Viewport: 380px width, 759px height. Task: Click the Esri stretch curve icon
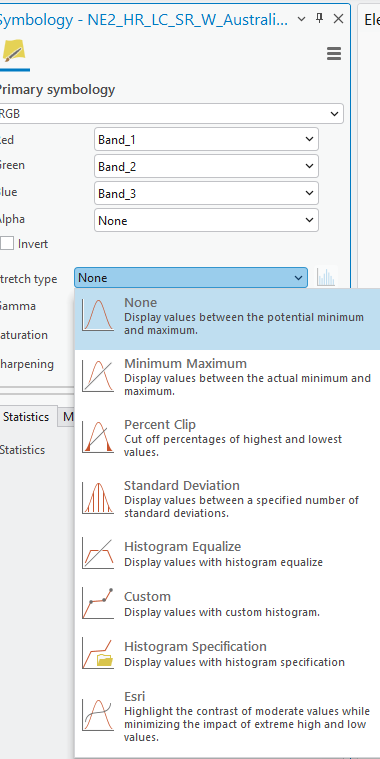coord(98,715)
